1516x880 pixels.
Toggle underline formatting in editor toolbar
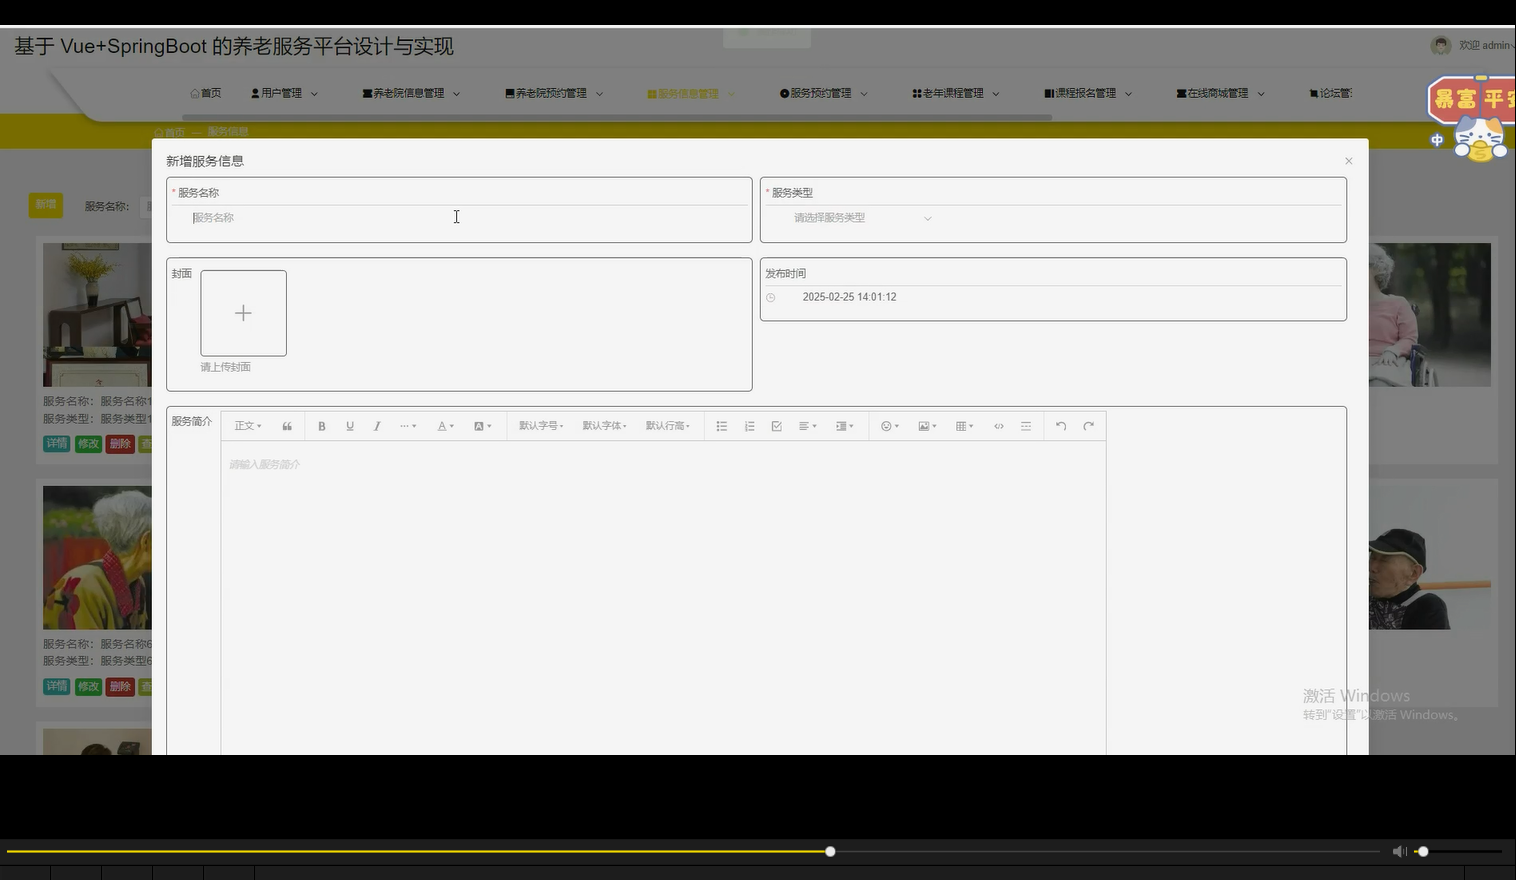[350, 426]
